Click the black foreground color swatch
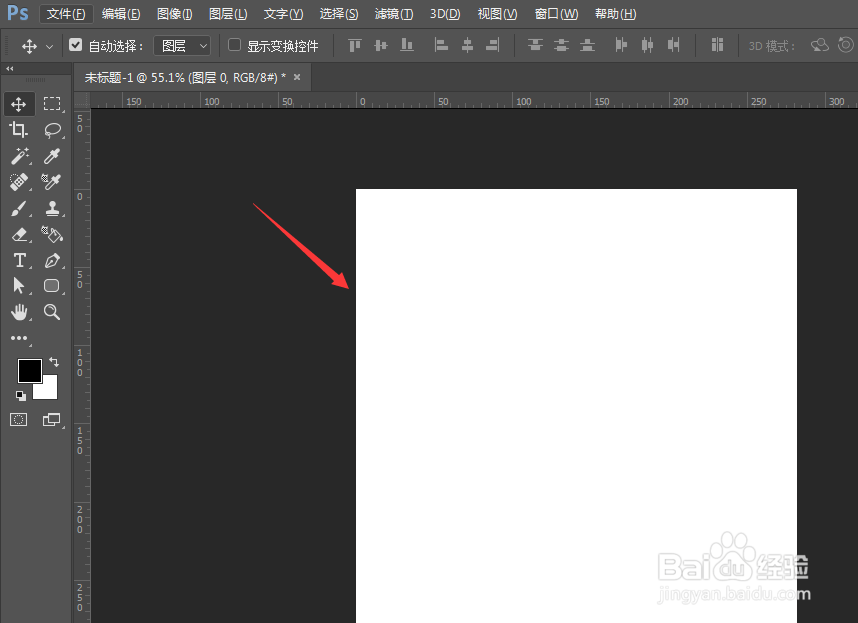Image resolution: width=858 pixels, height=623 pixels. (x=30, y=370)
